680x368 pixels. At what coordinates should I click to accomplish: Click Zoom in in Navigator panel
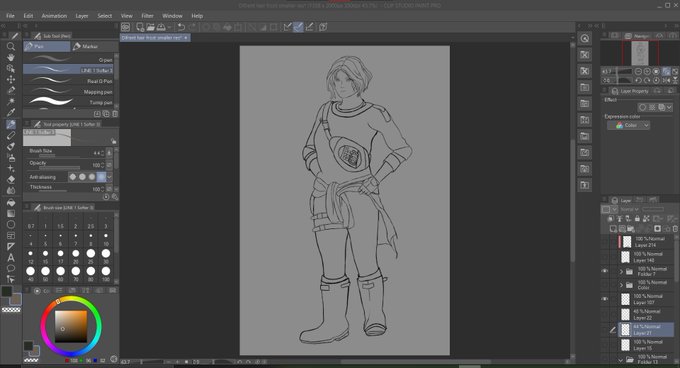pyautogui.click(x=647, y=72)
